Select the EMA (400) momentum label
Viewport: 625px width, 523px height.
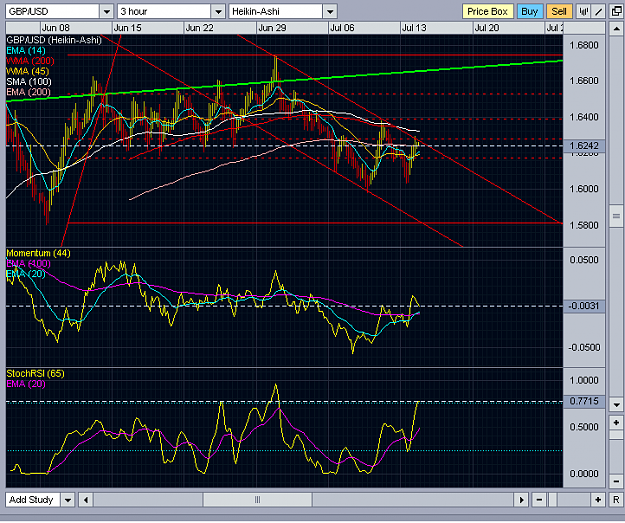[x=28, y=263]
